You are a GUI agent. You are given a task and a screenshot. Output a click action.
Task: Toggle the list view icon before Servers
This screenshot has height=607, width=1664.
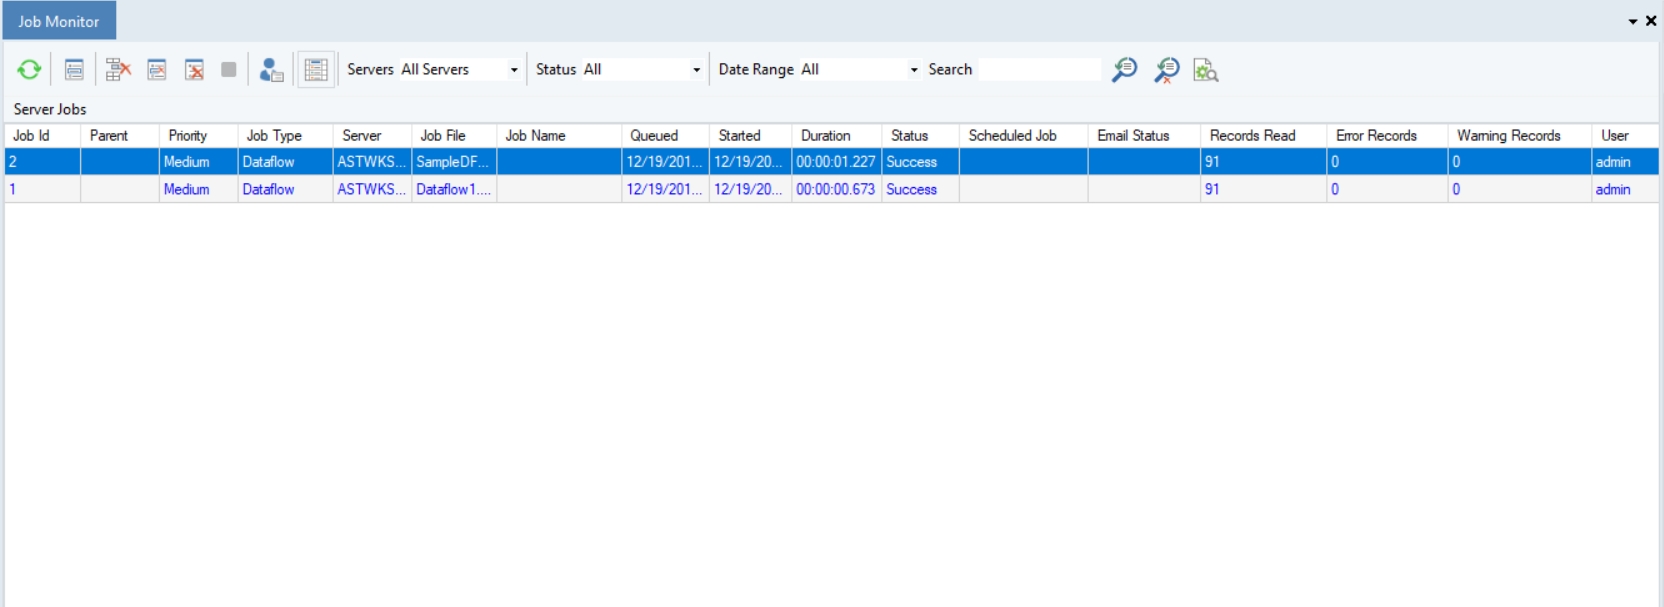316,69
